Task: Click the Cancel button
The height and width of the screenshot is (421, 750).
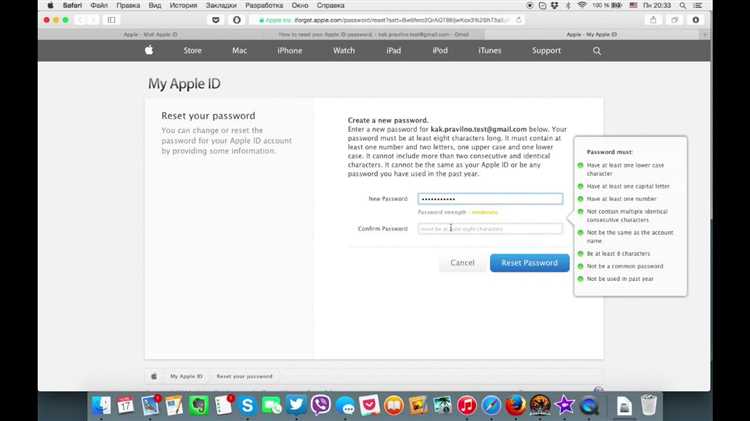Action: pos(463,263)
